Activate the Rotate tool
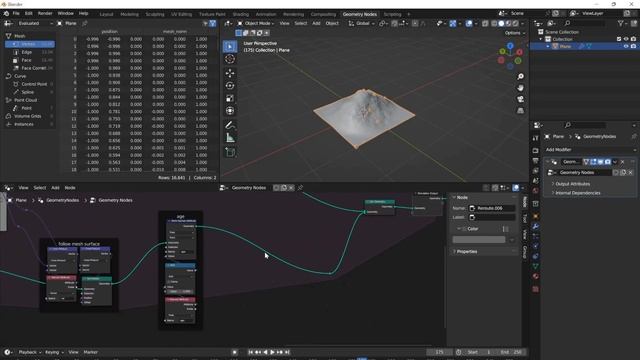Image resolution: width=640 pixels, height=360 pixels. point(230,86)
